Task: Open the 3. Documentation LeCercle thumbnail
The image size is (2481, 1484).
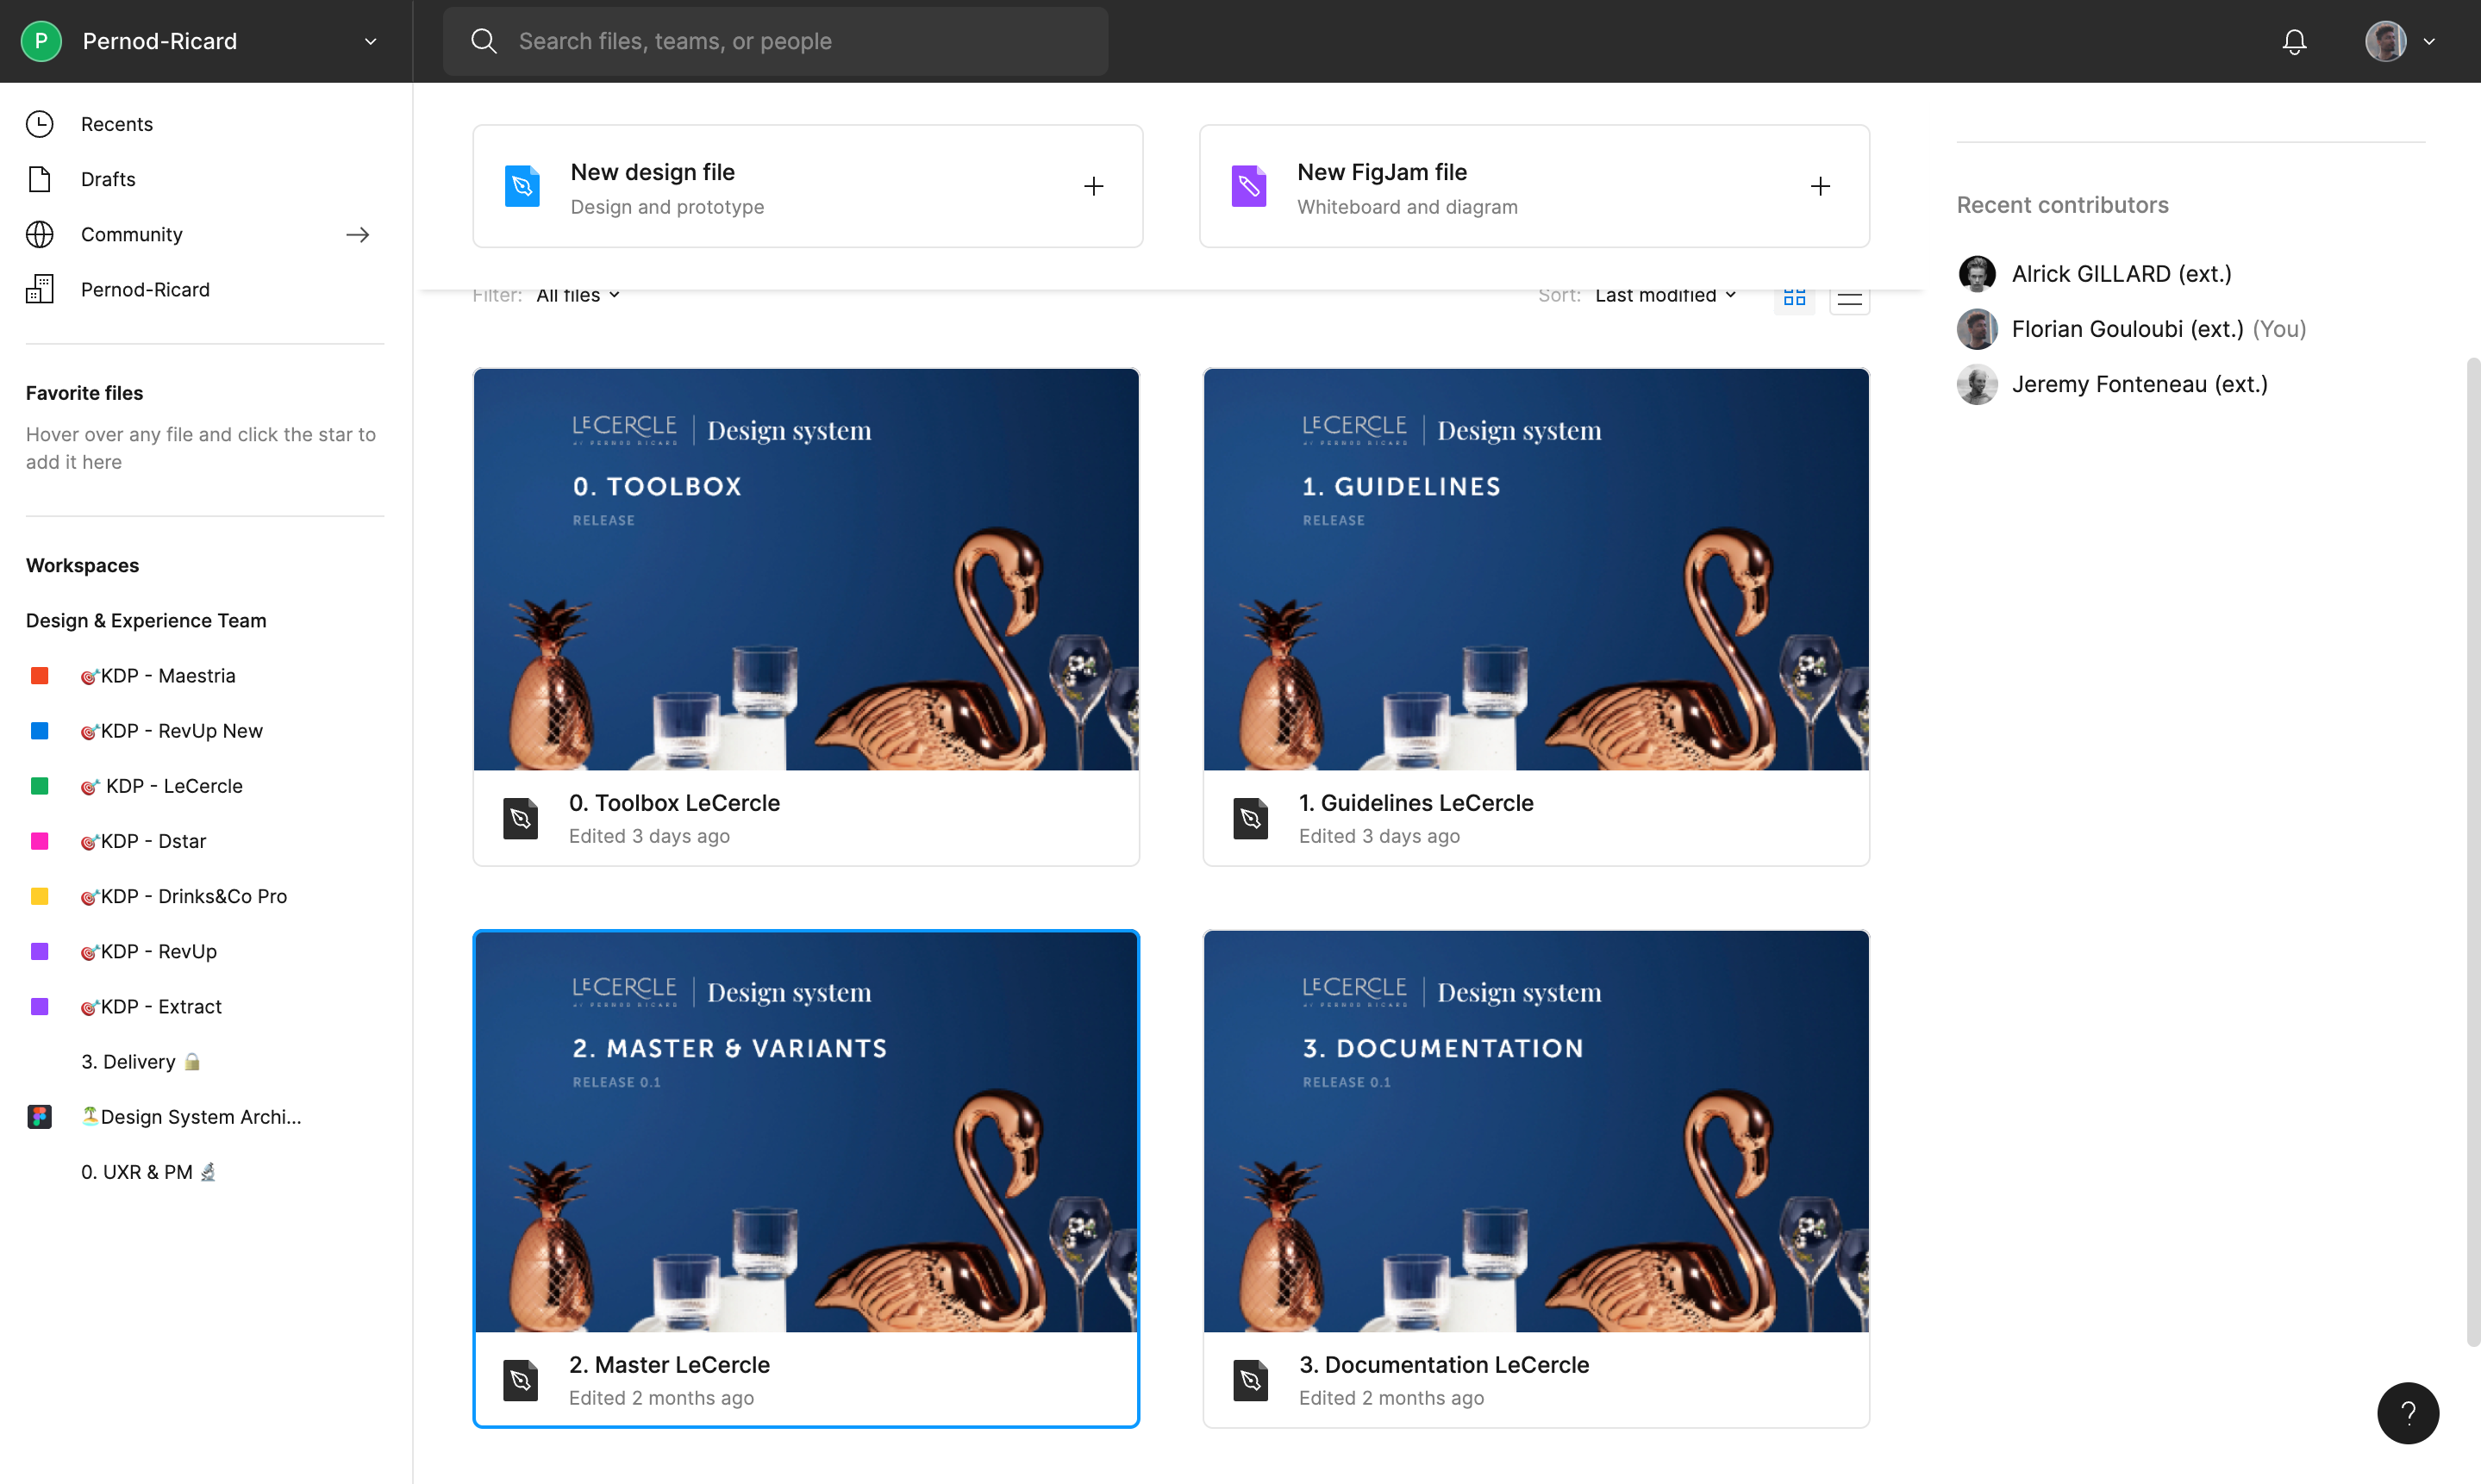Action: [x=1535, y=1130]
